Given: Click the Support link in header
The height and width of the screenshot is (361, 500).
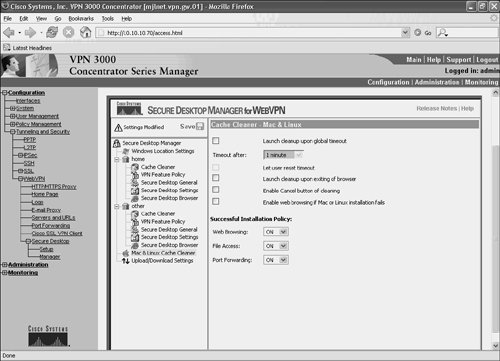Looking at the screenshot, I should 459,60.
